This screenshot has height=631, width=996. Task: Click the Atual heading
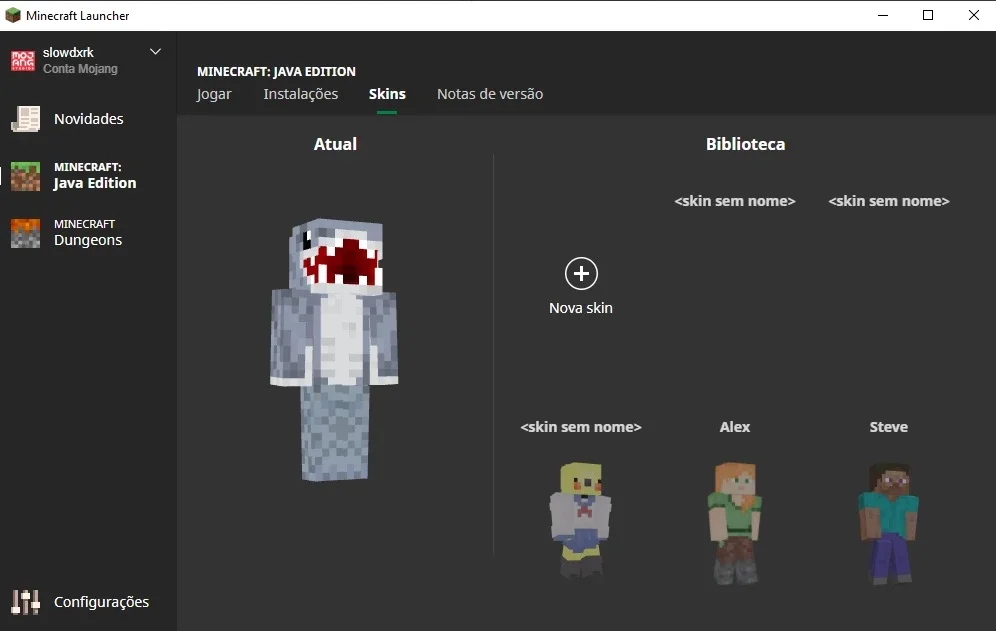coord(335,144)
